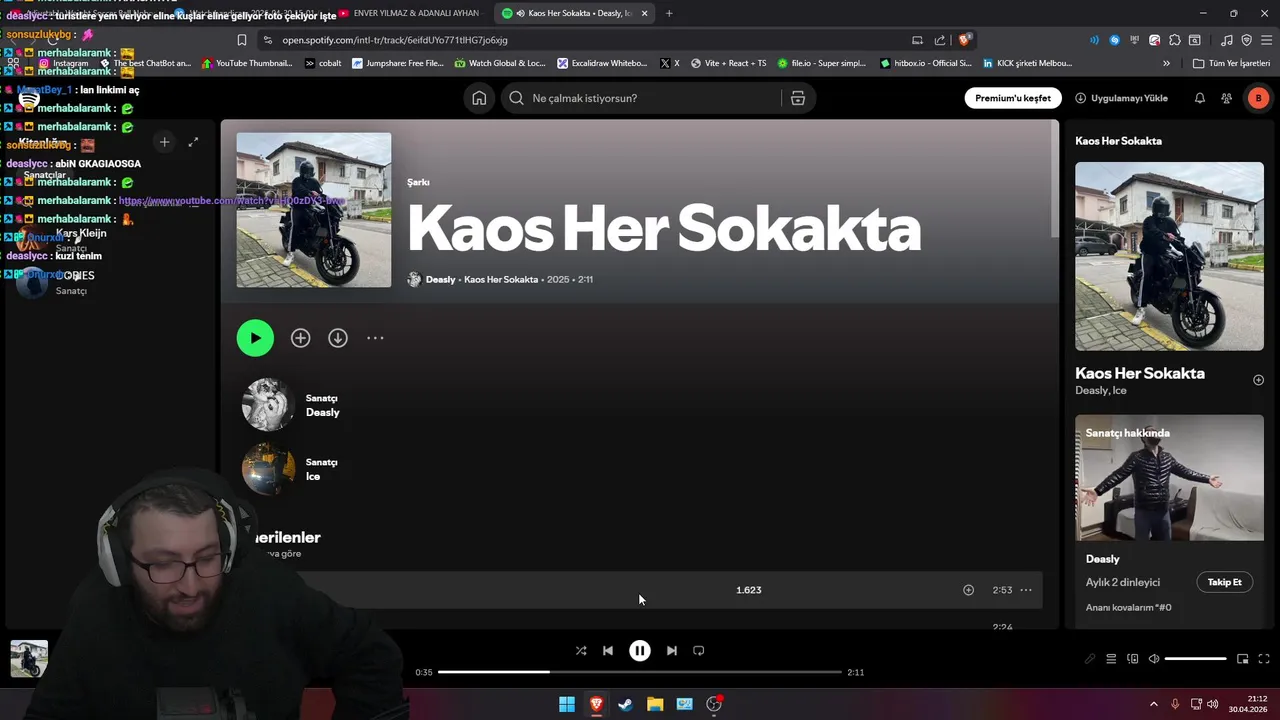The height and width of the screenshot is (720, 1280).
Task: Click the bookmark icon left of the address bar
Action: [241, 40]
